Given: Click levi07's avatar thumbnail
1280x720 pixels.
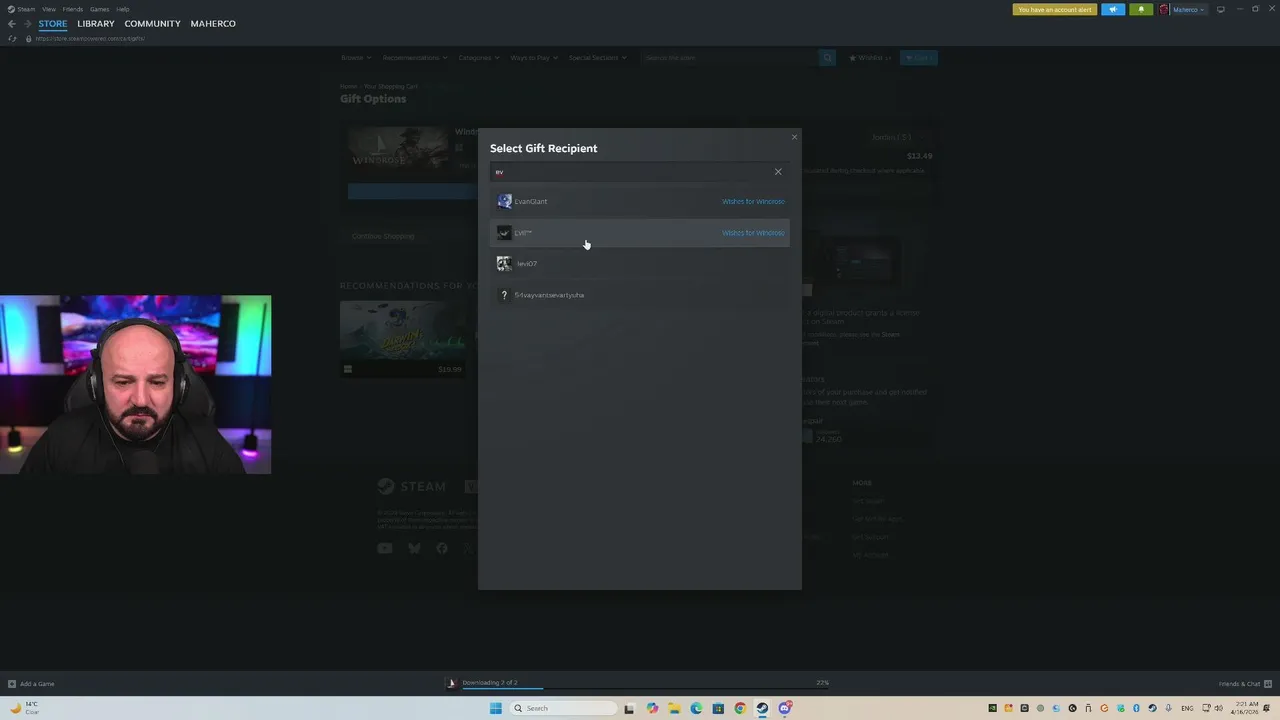Looking at the screenshot, I should (x=504, y=264).
